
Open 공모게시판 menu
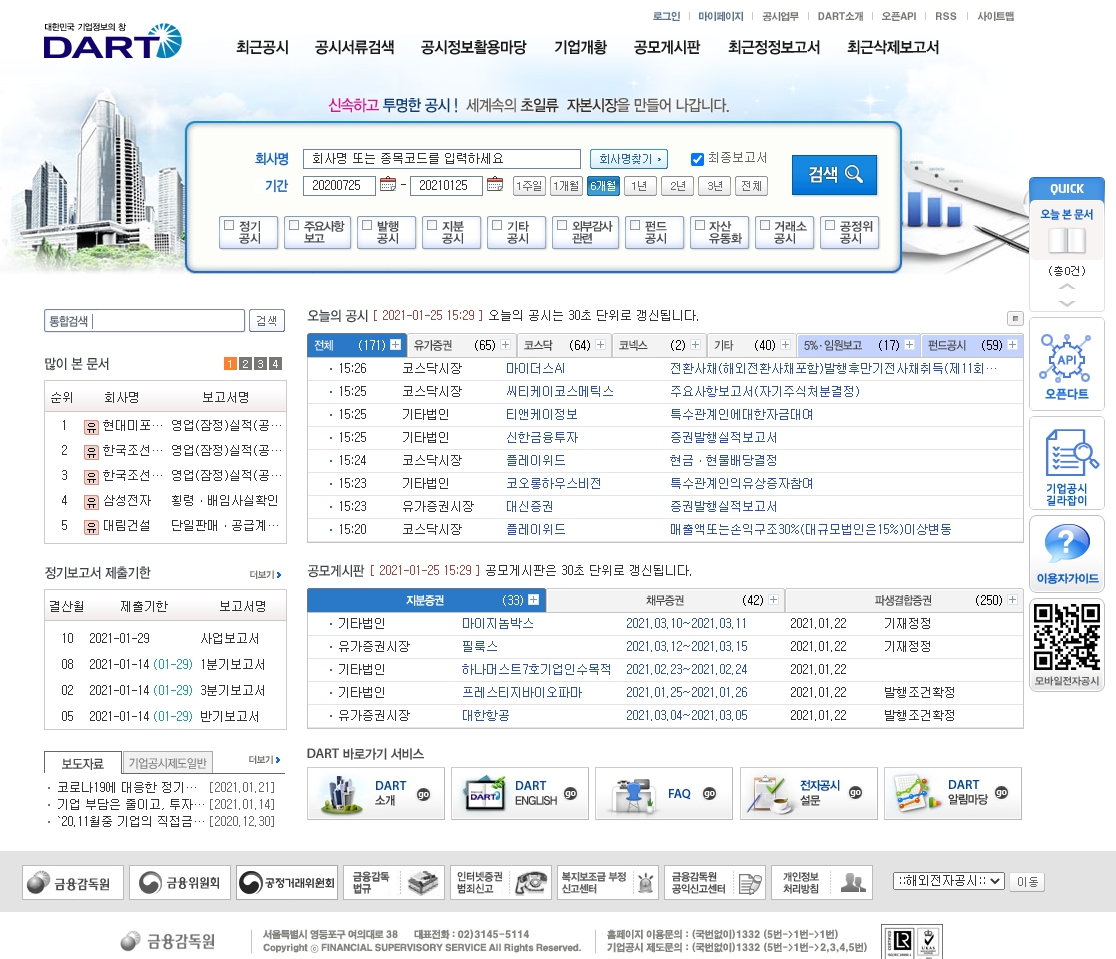point(667,47)
